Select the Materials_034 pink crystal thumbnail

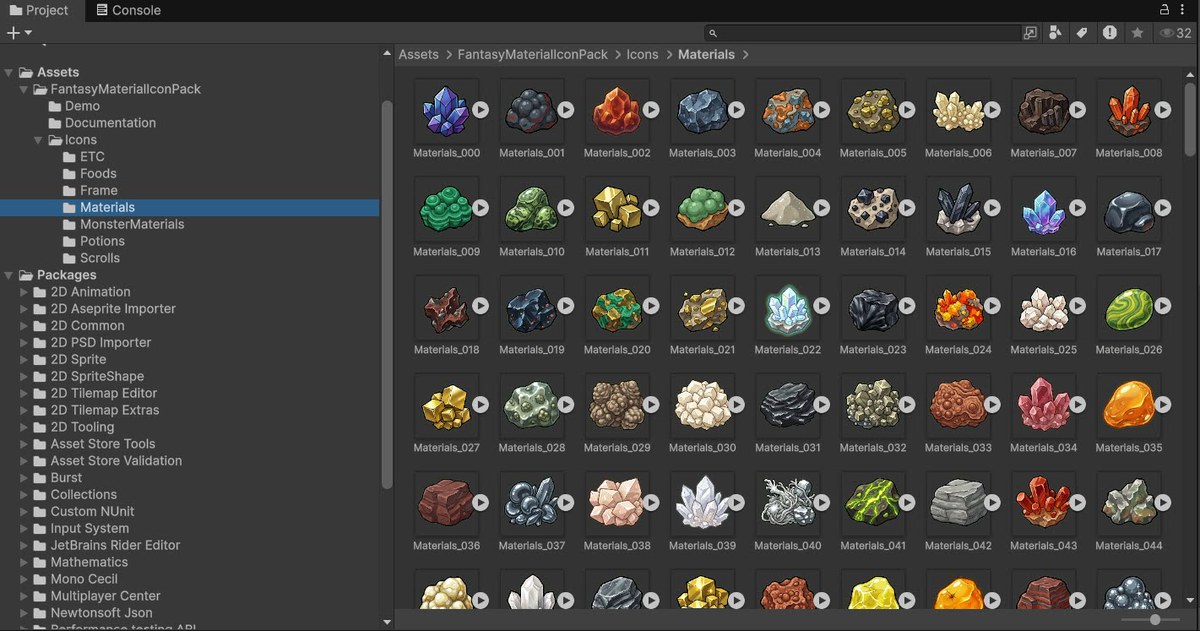(1043, 404)
